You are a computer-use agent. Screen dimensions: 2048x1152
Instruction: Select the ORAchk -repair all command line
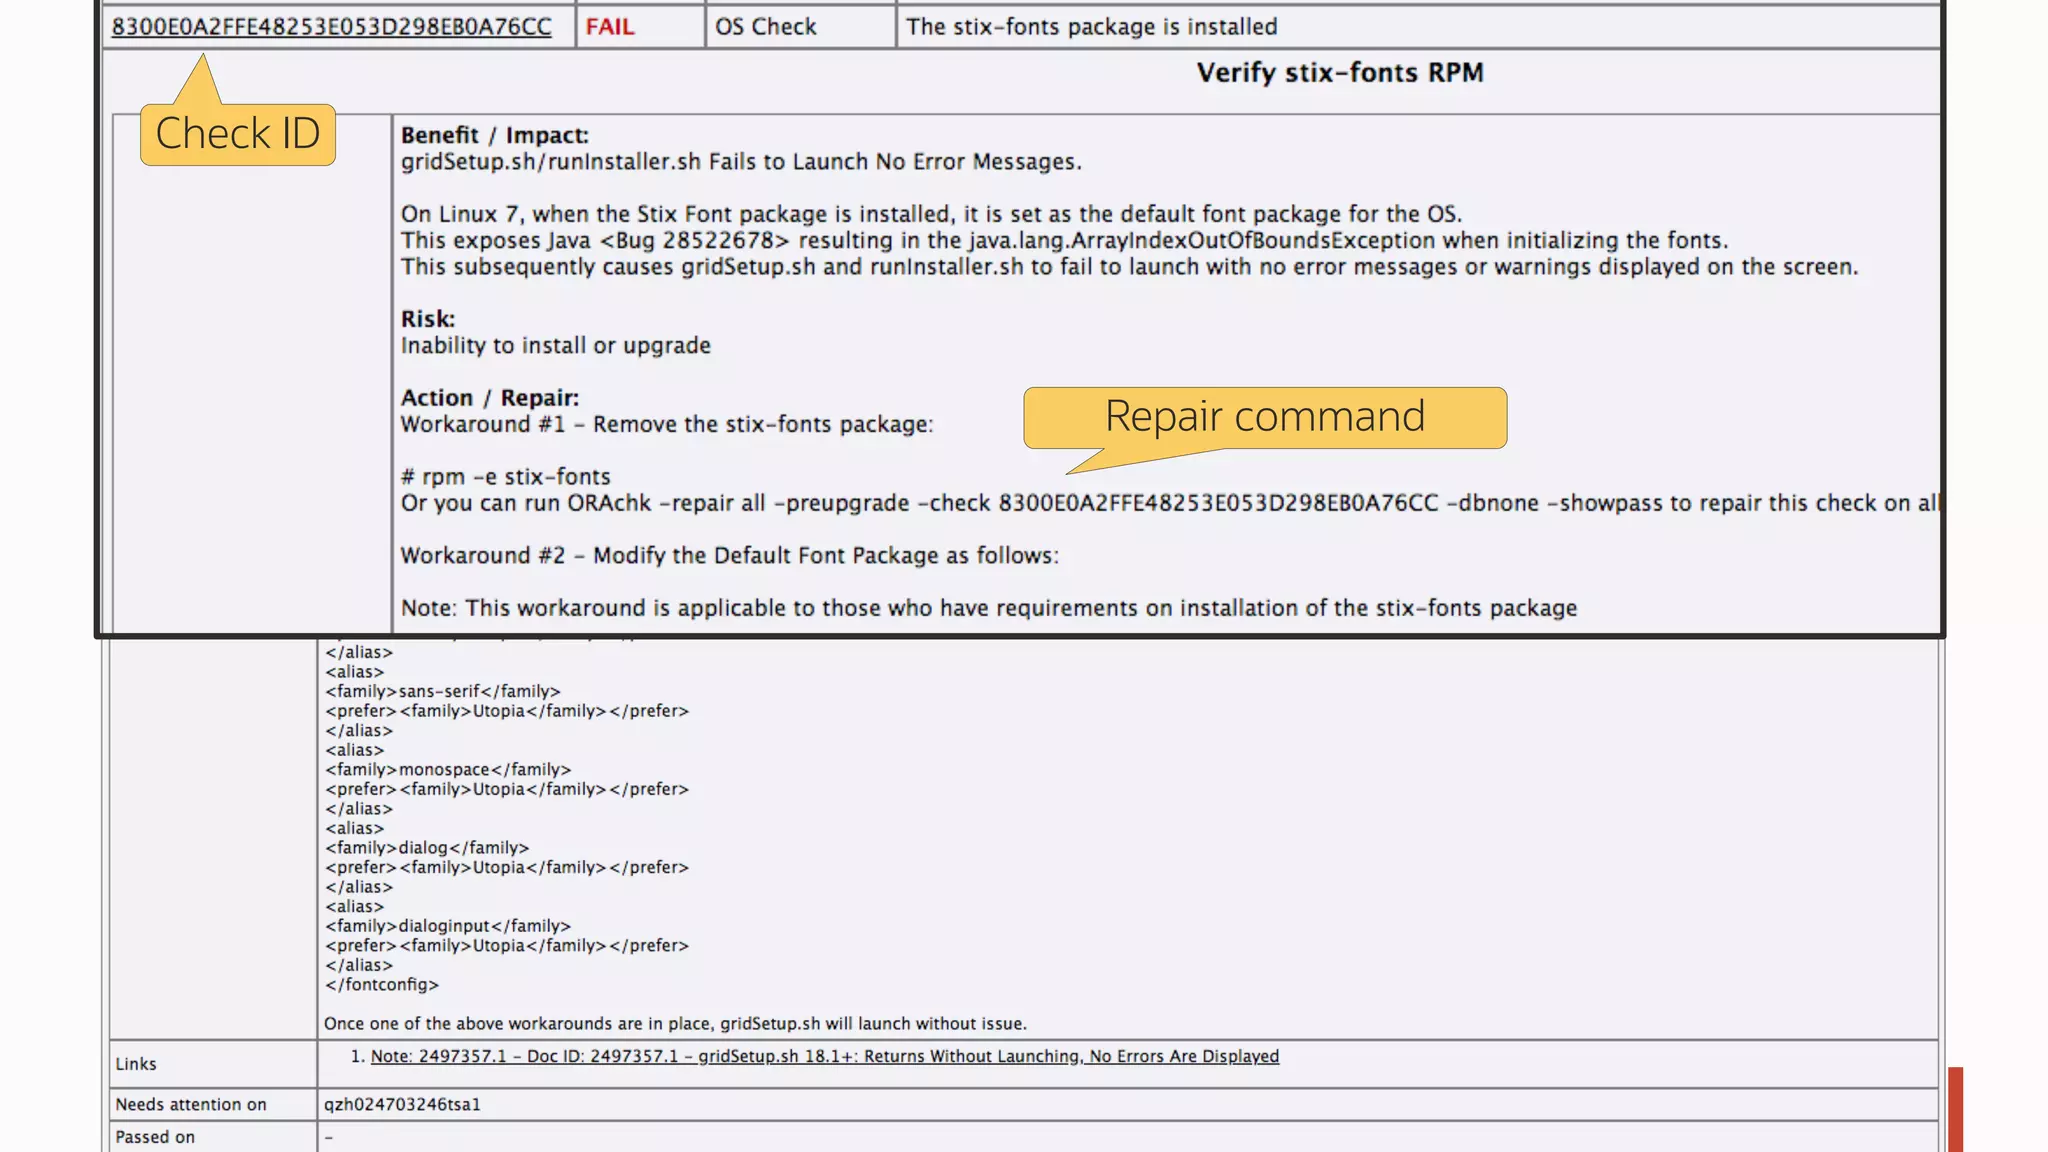pos(1170,503)
